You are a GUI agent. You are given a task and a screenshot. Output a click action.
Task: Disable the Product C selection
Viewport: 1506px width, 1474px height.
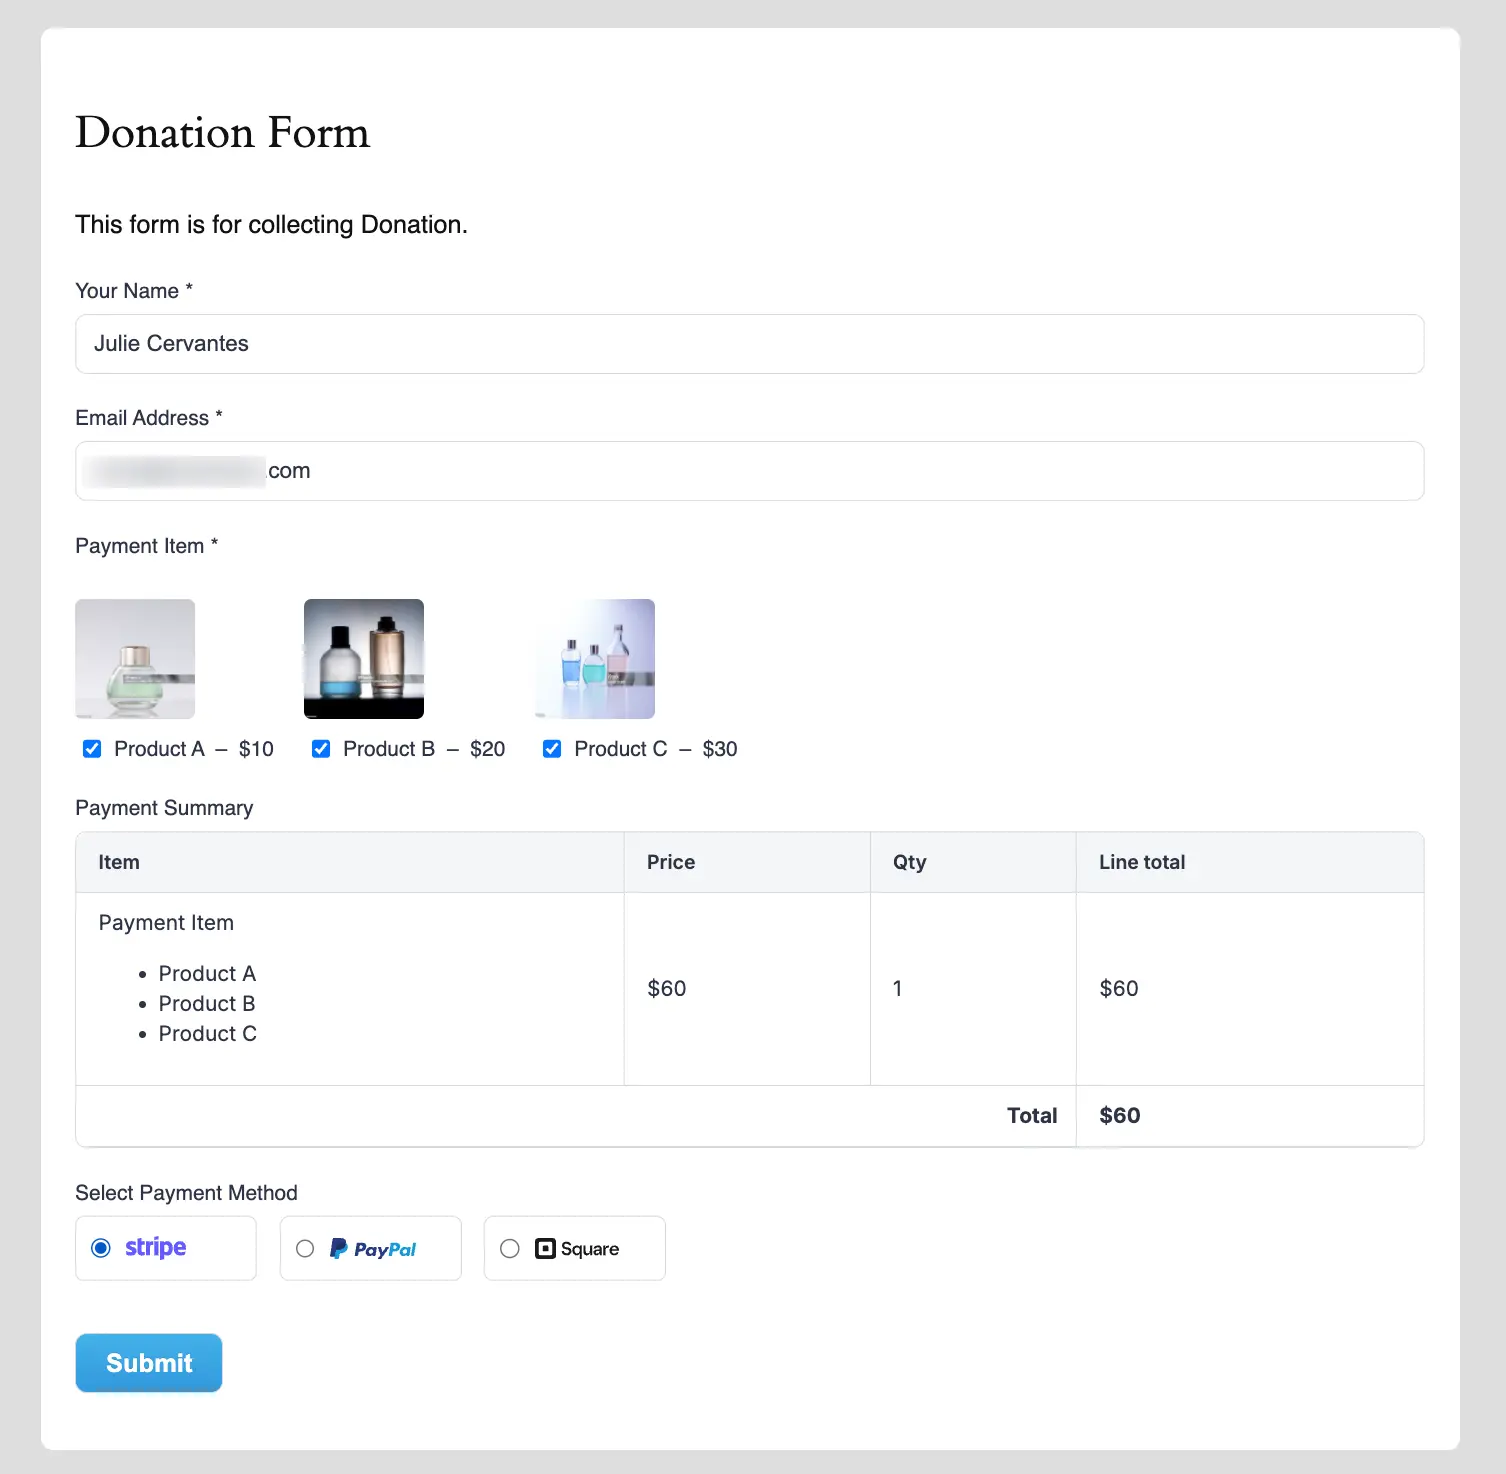coord(551,748)
